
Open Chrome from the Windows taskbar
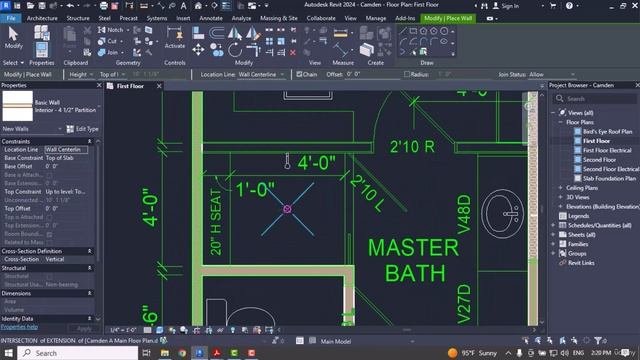pyautogui.click(x=182, y=353)
